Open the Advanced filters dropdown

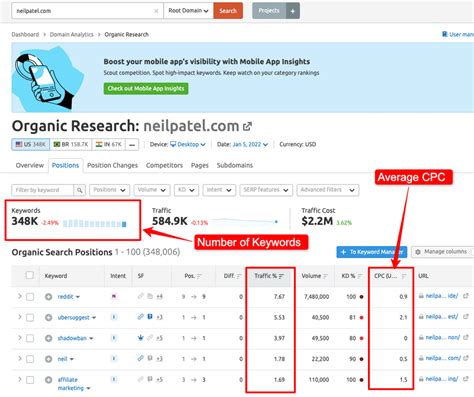328,190
